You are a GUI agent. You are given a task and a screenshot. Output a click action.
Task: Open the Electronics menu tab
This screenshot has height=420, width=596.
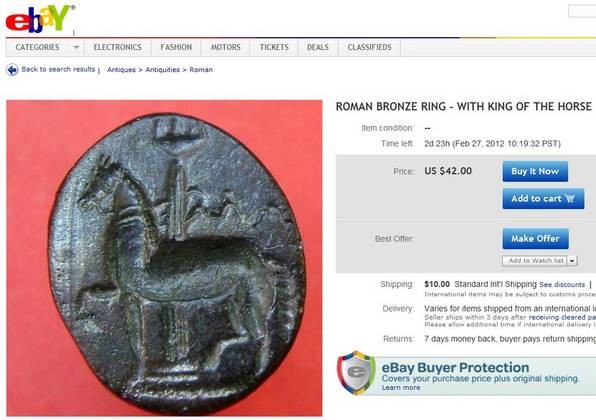[117, 48]
